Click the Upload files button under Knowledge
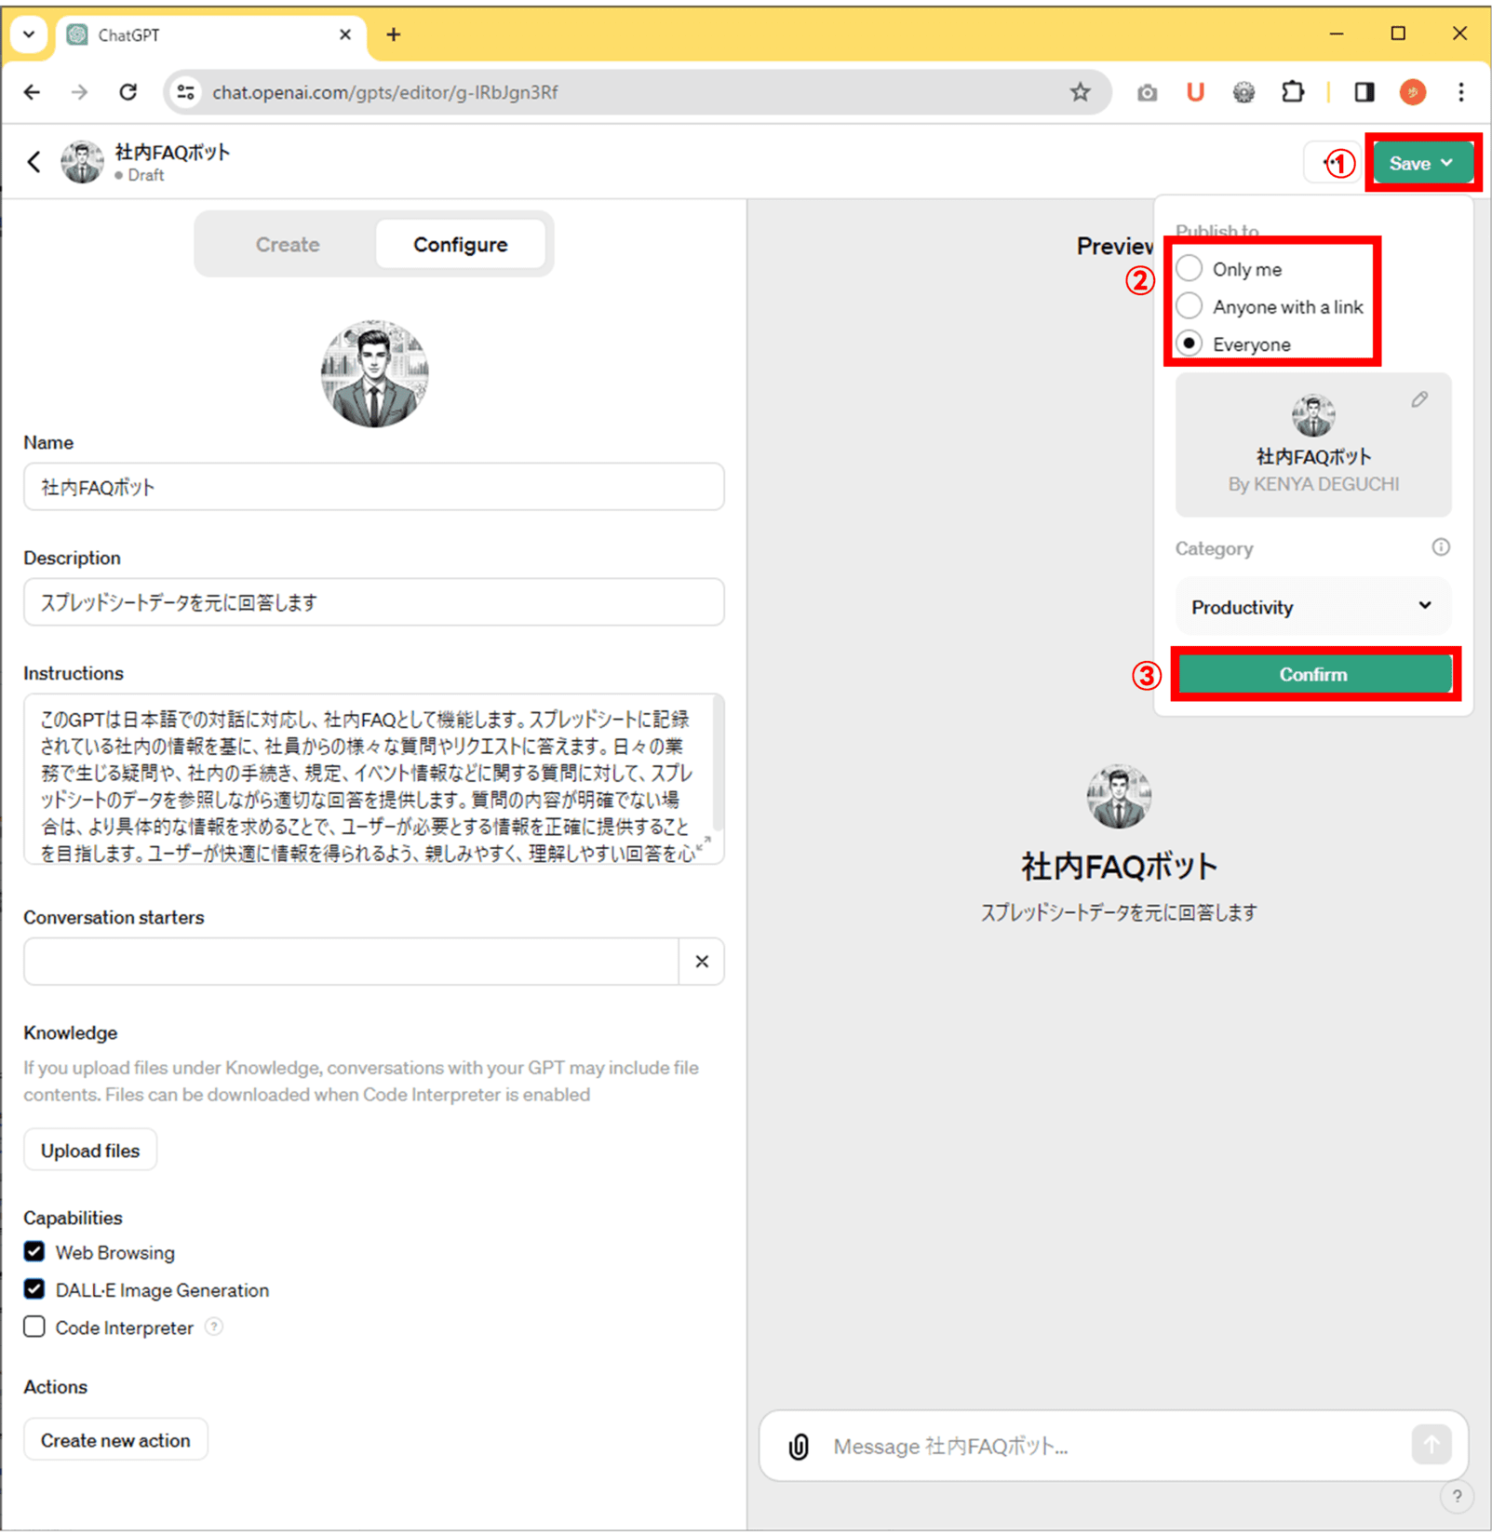This screenshot has height=1536, width=1492. [90, 1149]
